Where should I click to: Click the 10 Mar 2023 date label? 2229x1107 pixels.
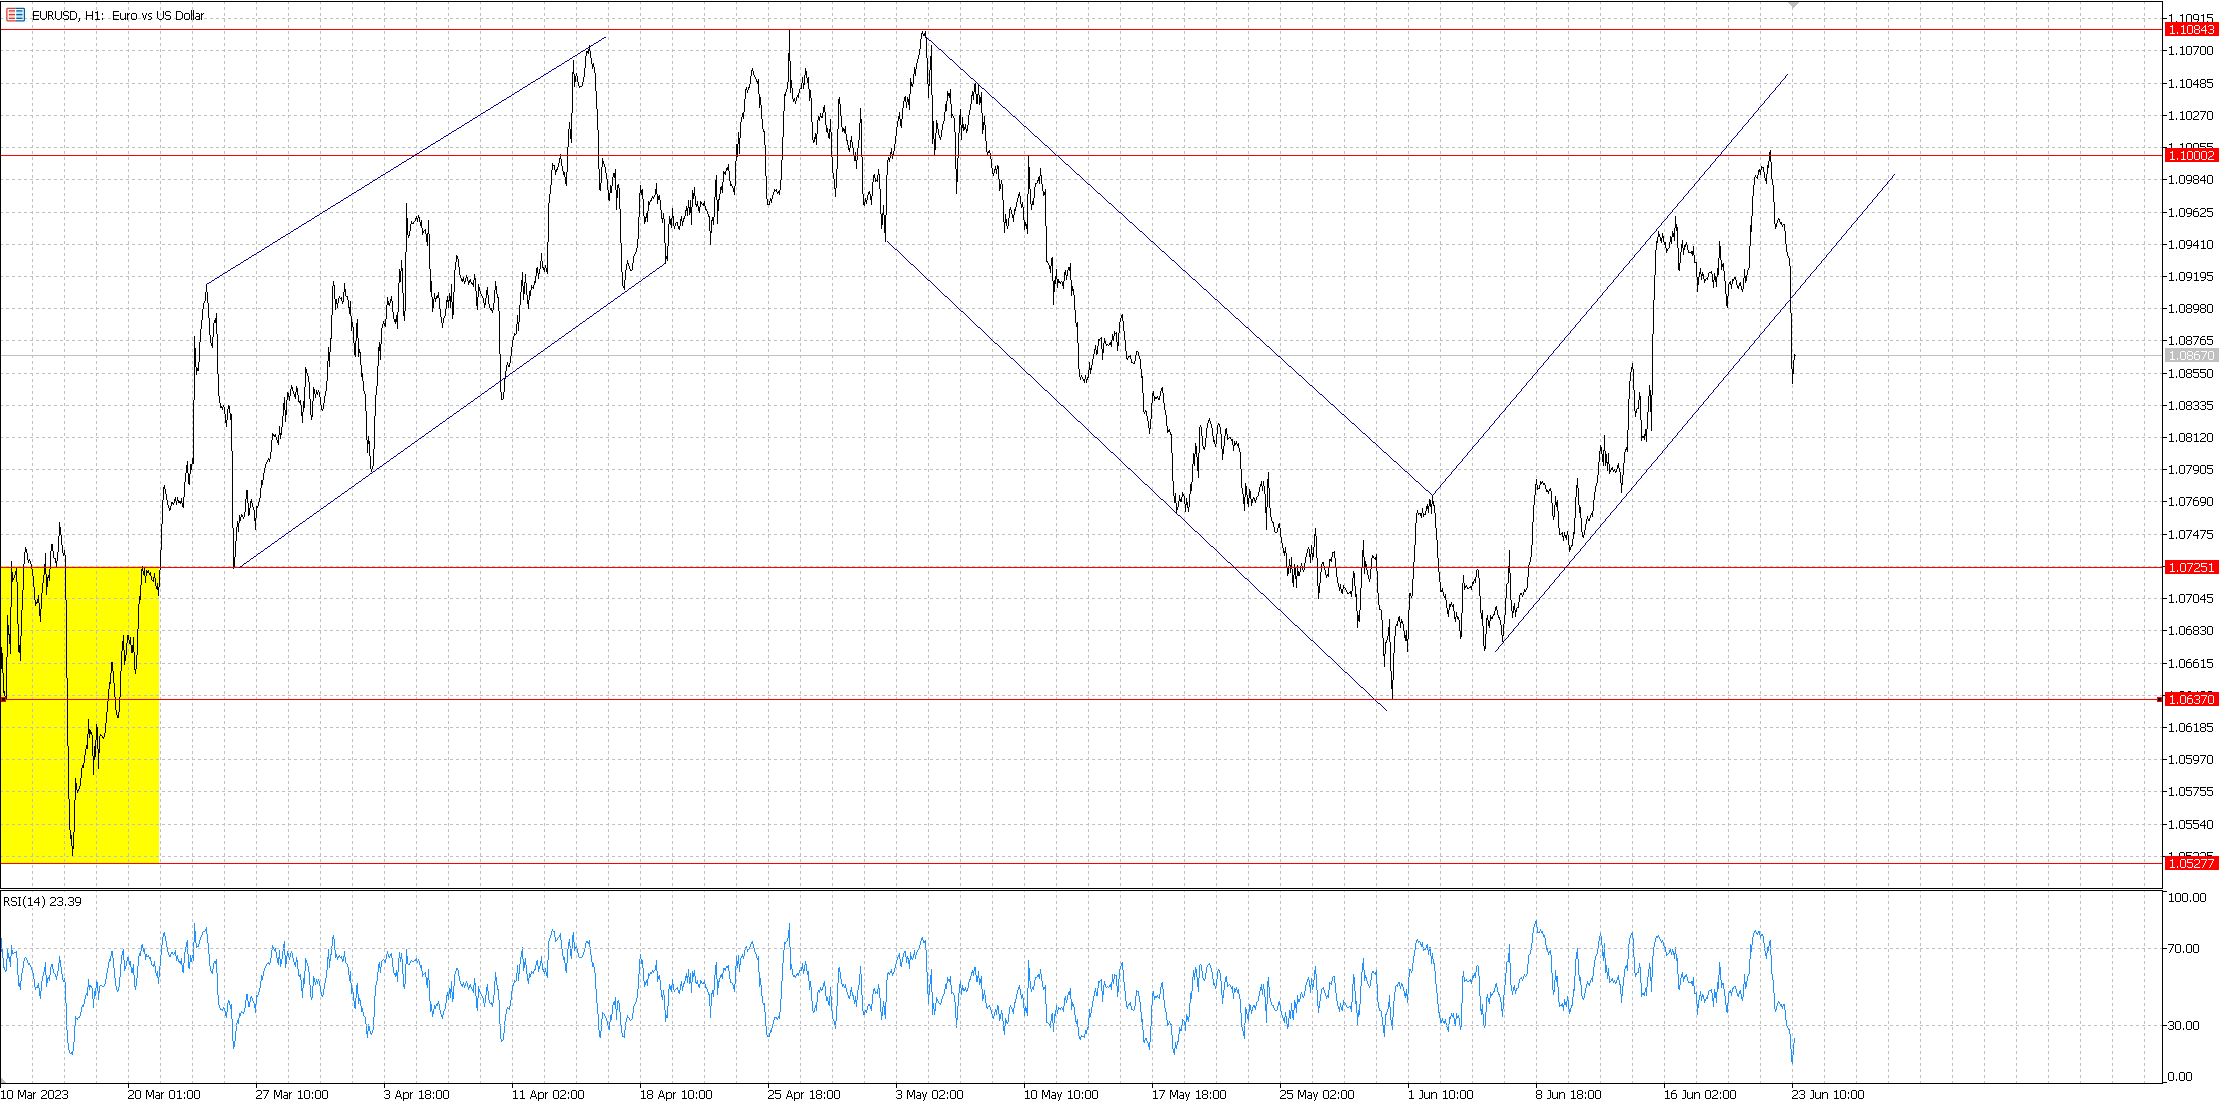pyautogui.click(x=36, y=1094)
